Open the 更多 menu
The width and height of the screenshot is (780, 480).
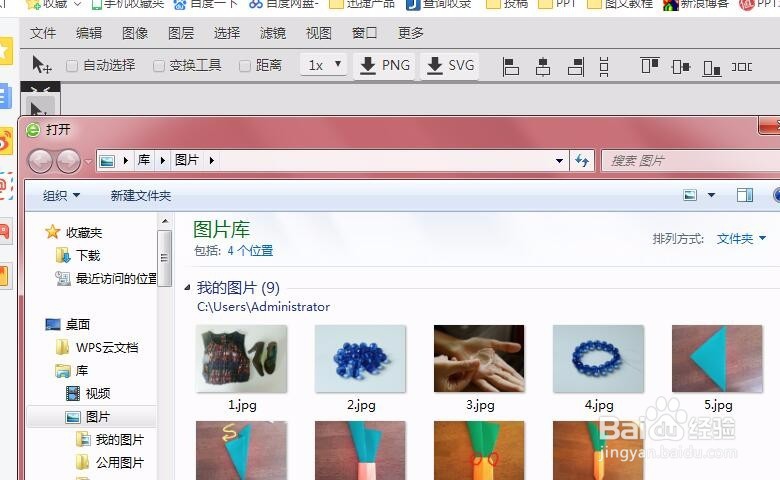point(410,33)
